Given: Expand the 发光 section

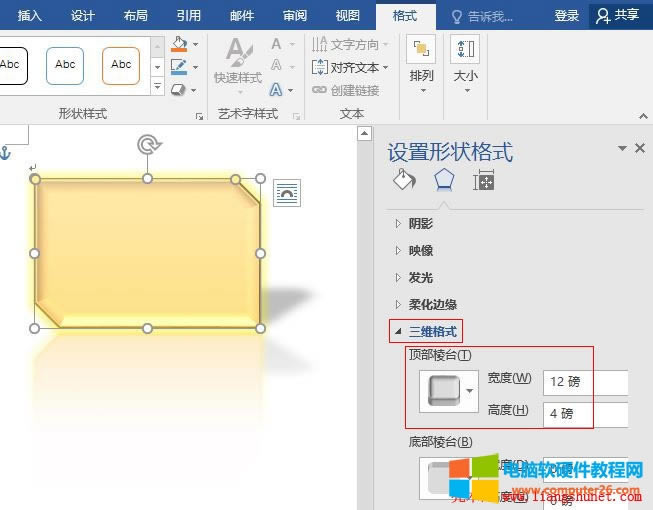Looking at the screenshot, I should pyautogui.click(x=421, y=278).
